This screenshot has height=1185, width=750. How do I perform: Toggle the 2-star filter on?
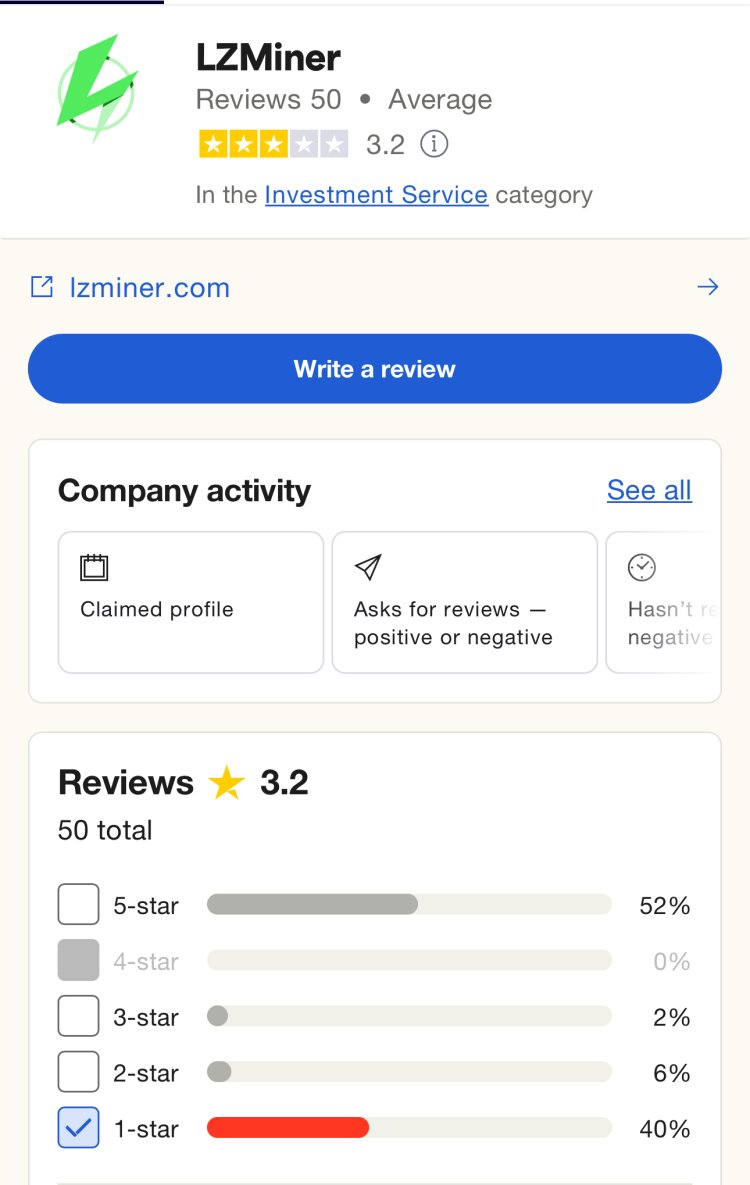point(78,1072)
